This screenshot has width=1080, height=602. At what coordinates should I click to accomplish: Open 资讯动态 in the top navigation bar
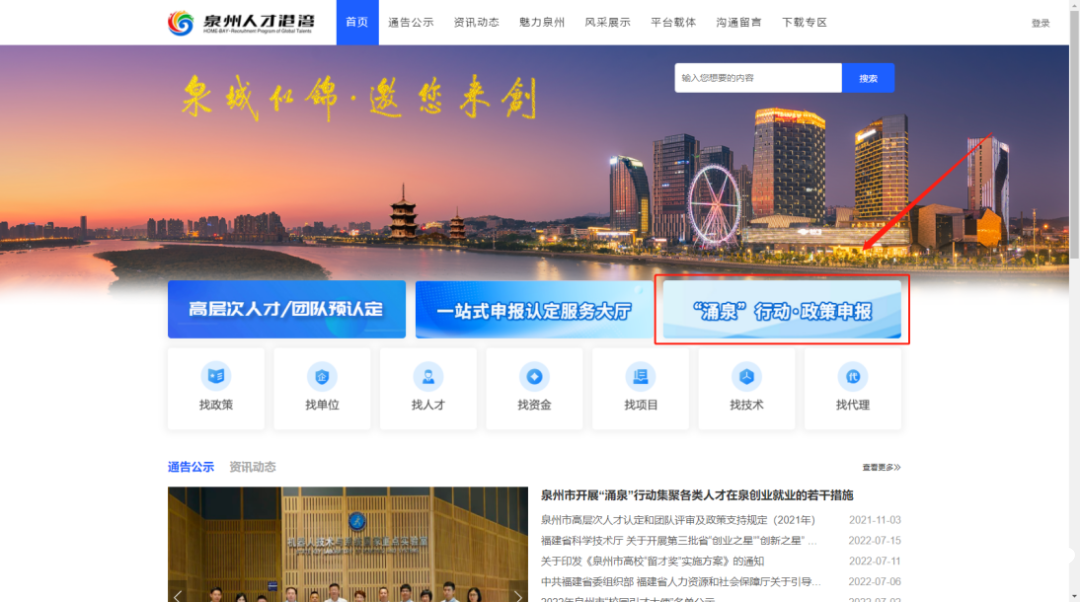tap(476, 22)
